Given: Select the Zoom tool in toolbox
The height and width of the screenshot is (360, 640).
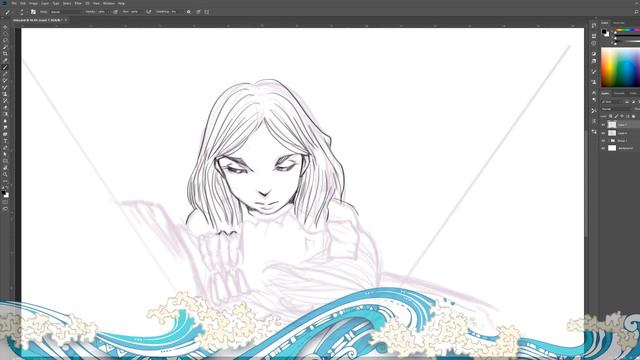Looking at the screenshot, I should click(x=5, y=174).
